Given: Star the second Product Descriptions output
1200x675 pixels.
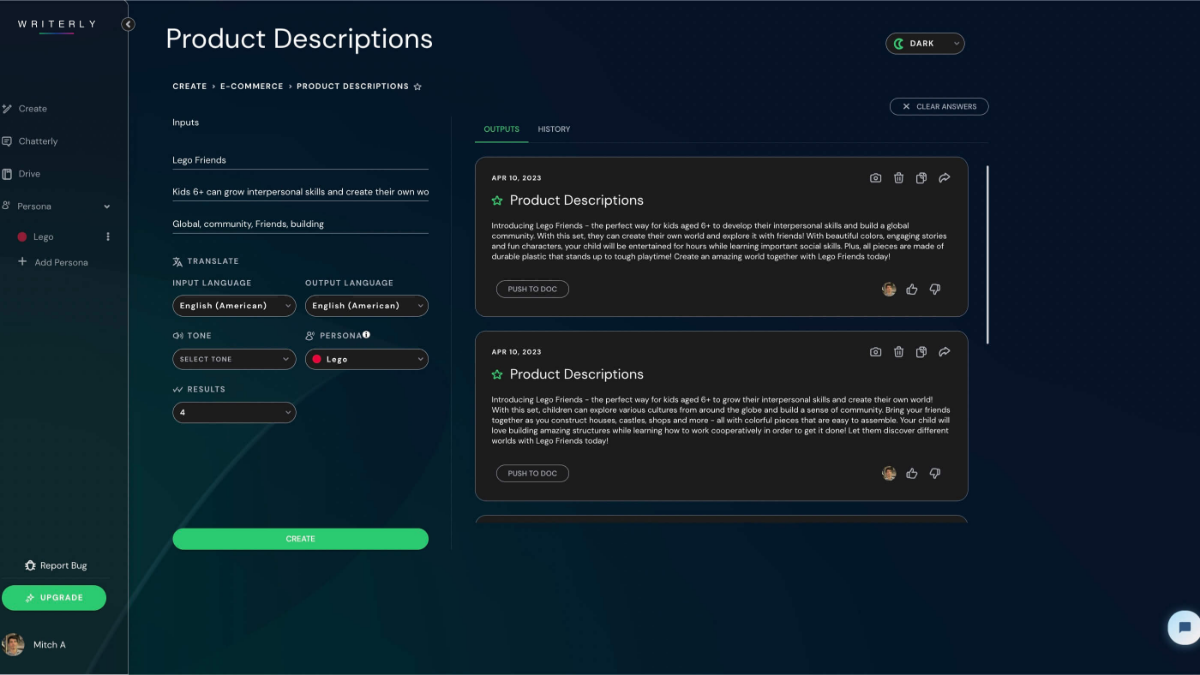Looking at the screenshot, I should pos(497,374).
